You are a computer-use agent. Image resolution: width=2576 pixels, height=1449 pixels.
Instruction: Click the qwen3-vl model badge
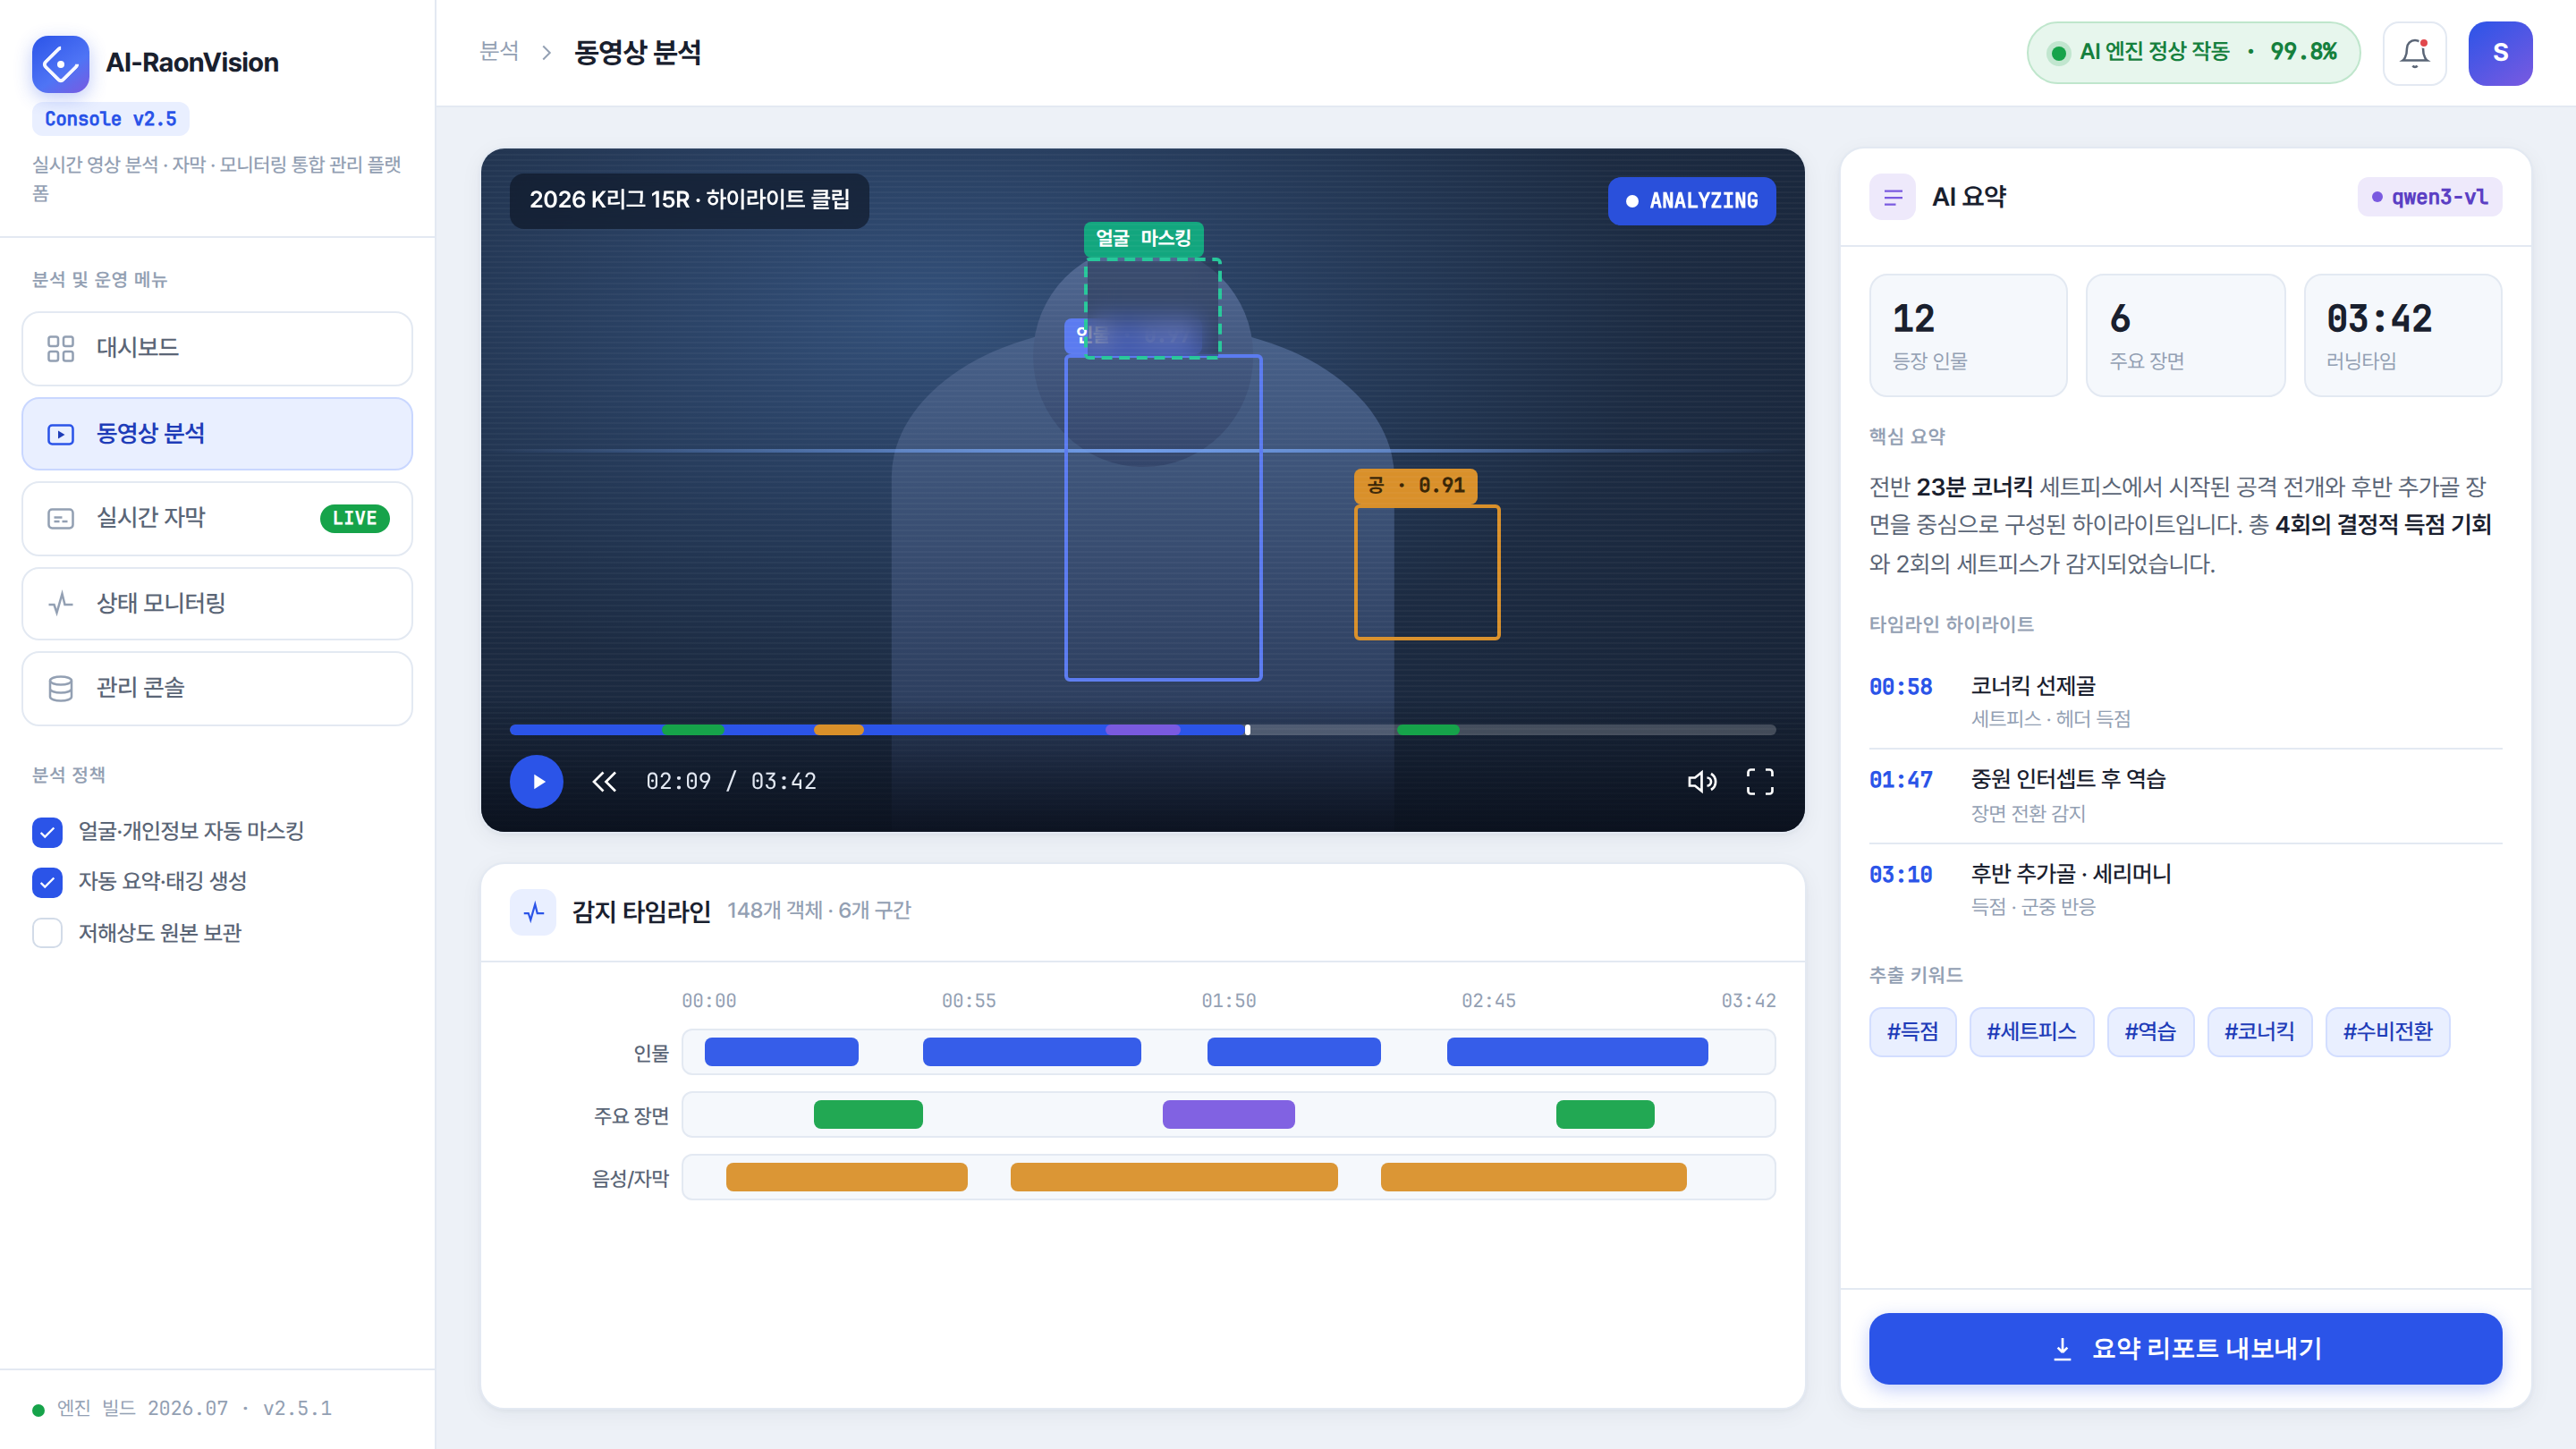(2429, 197)
